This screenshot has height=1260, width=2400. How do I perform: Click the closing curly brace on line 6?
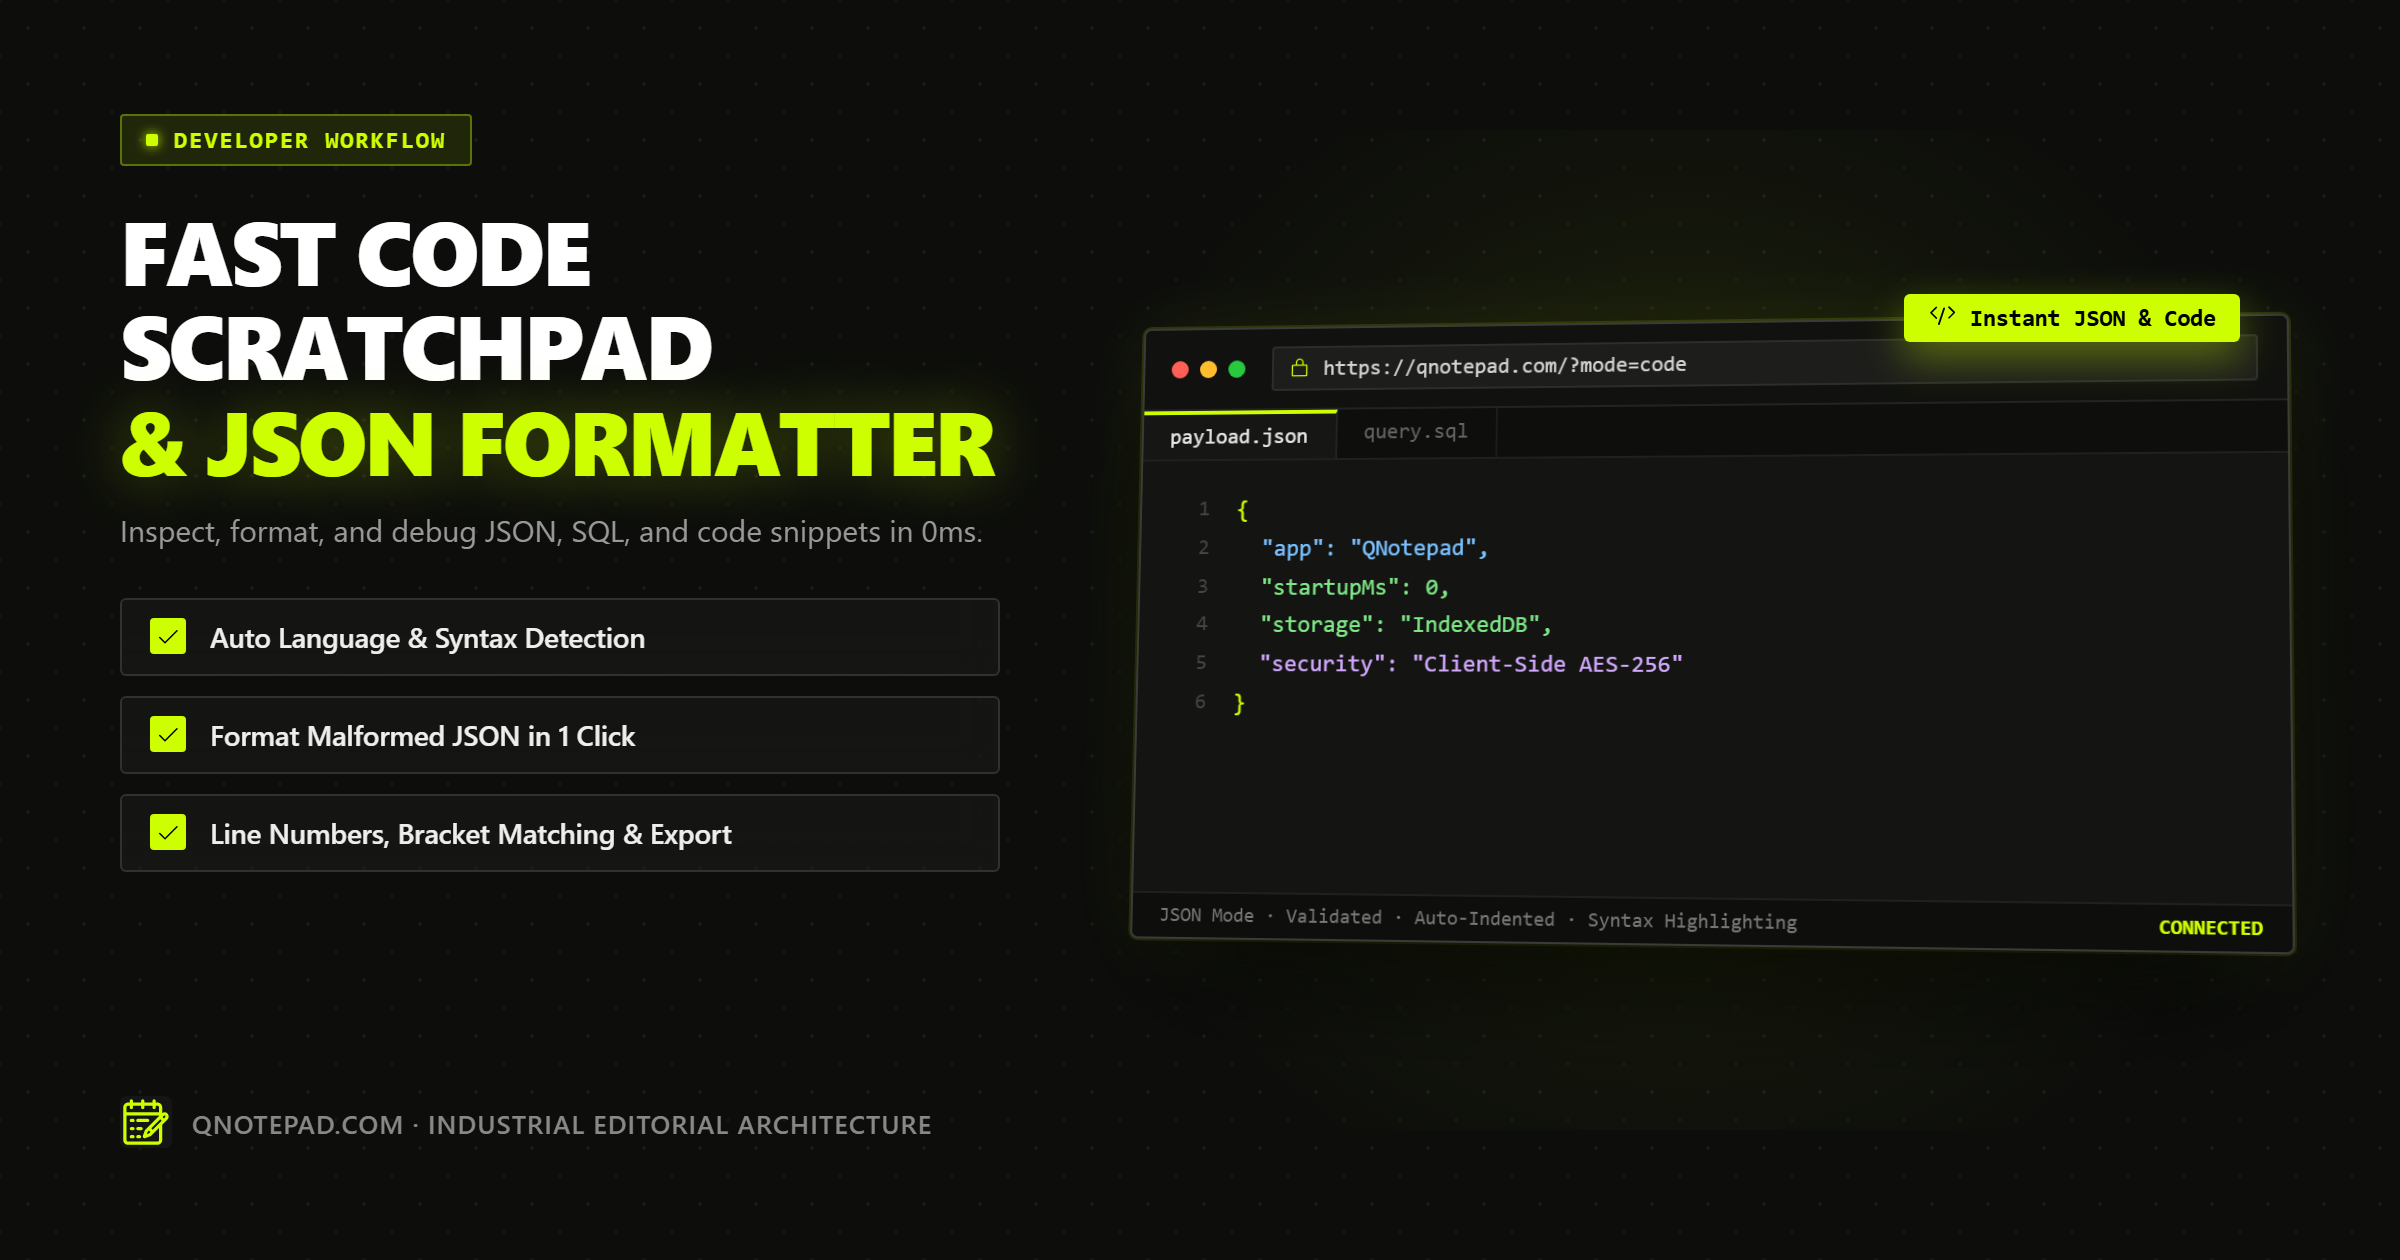point(1239,703)
